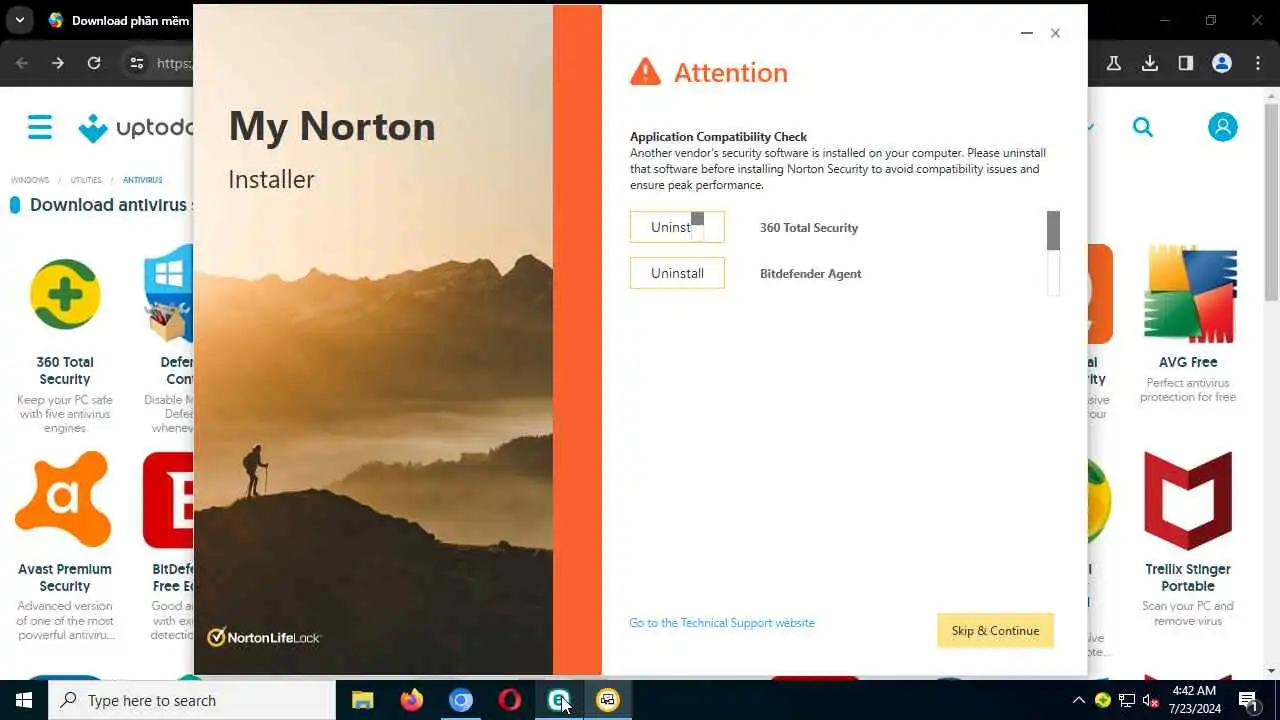Open the network tray icon
The width and height of the screenshot is (1280, 720).
(1127, 700)
